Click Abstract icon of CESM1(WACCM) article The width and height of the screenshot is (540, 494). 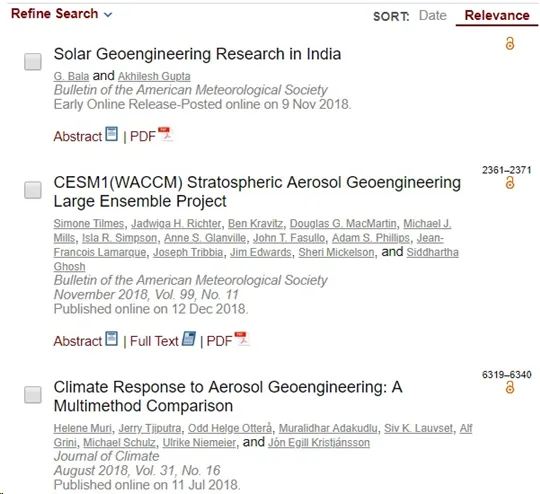click(x=112, y=339)
